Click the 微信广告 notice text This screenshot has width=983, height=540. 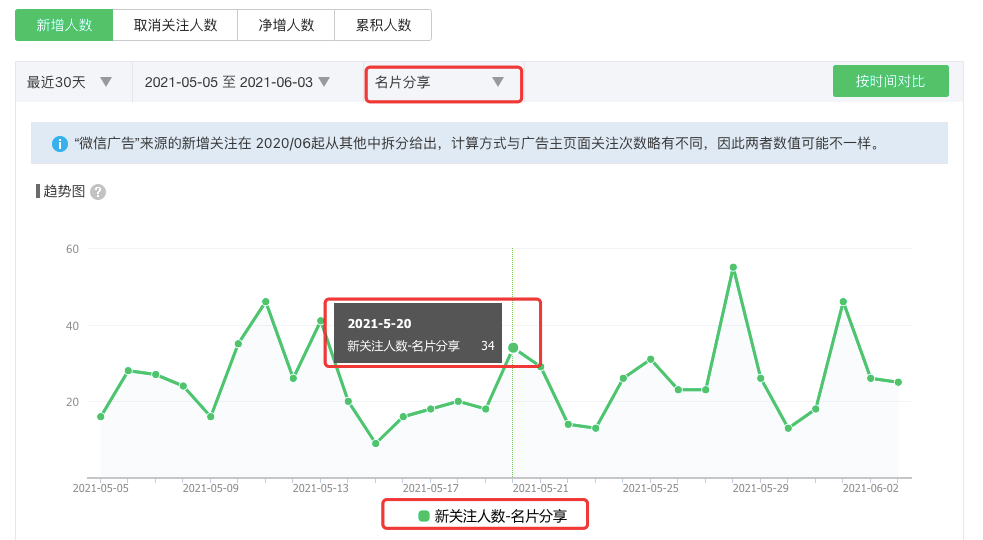(478, 144)
